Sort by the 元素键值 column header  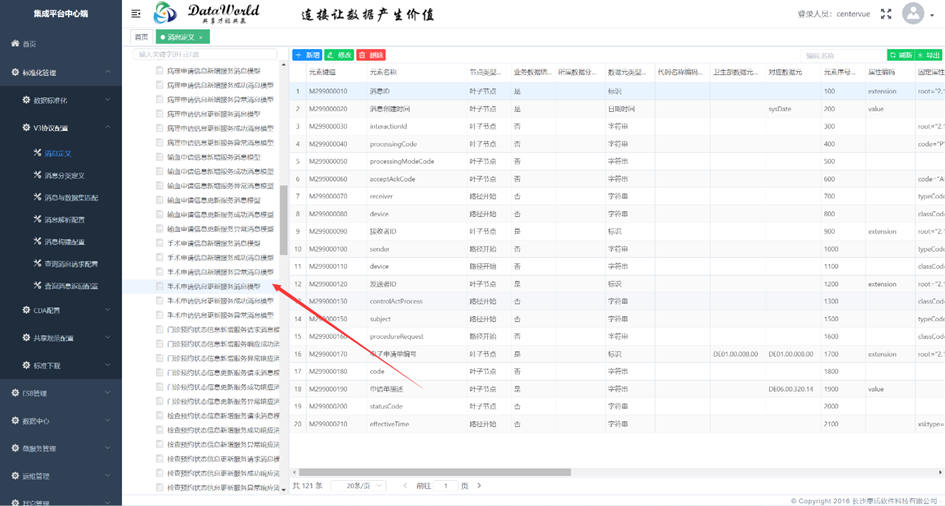pyautogui.click(x=322, y=72)
